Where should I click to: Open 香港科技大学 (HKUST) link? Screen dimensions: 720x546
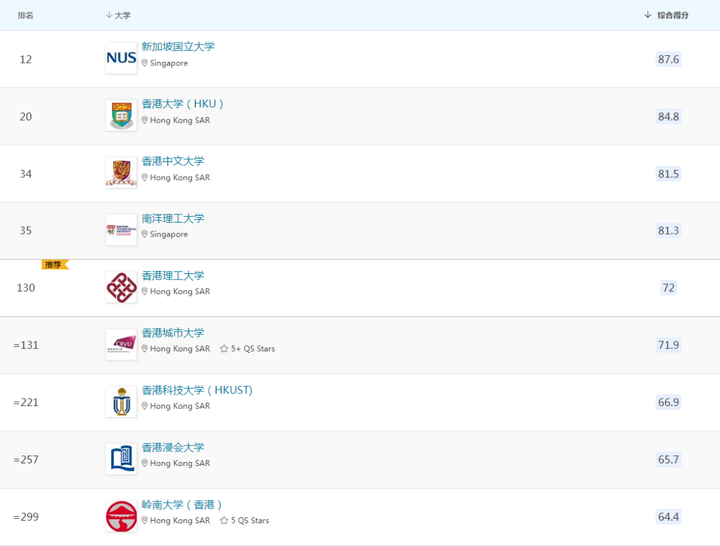(197, 390)
